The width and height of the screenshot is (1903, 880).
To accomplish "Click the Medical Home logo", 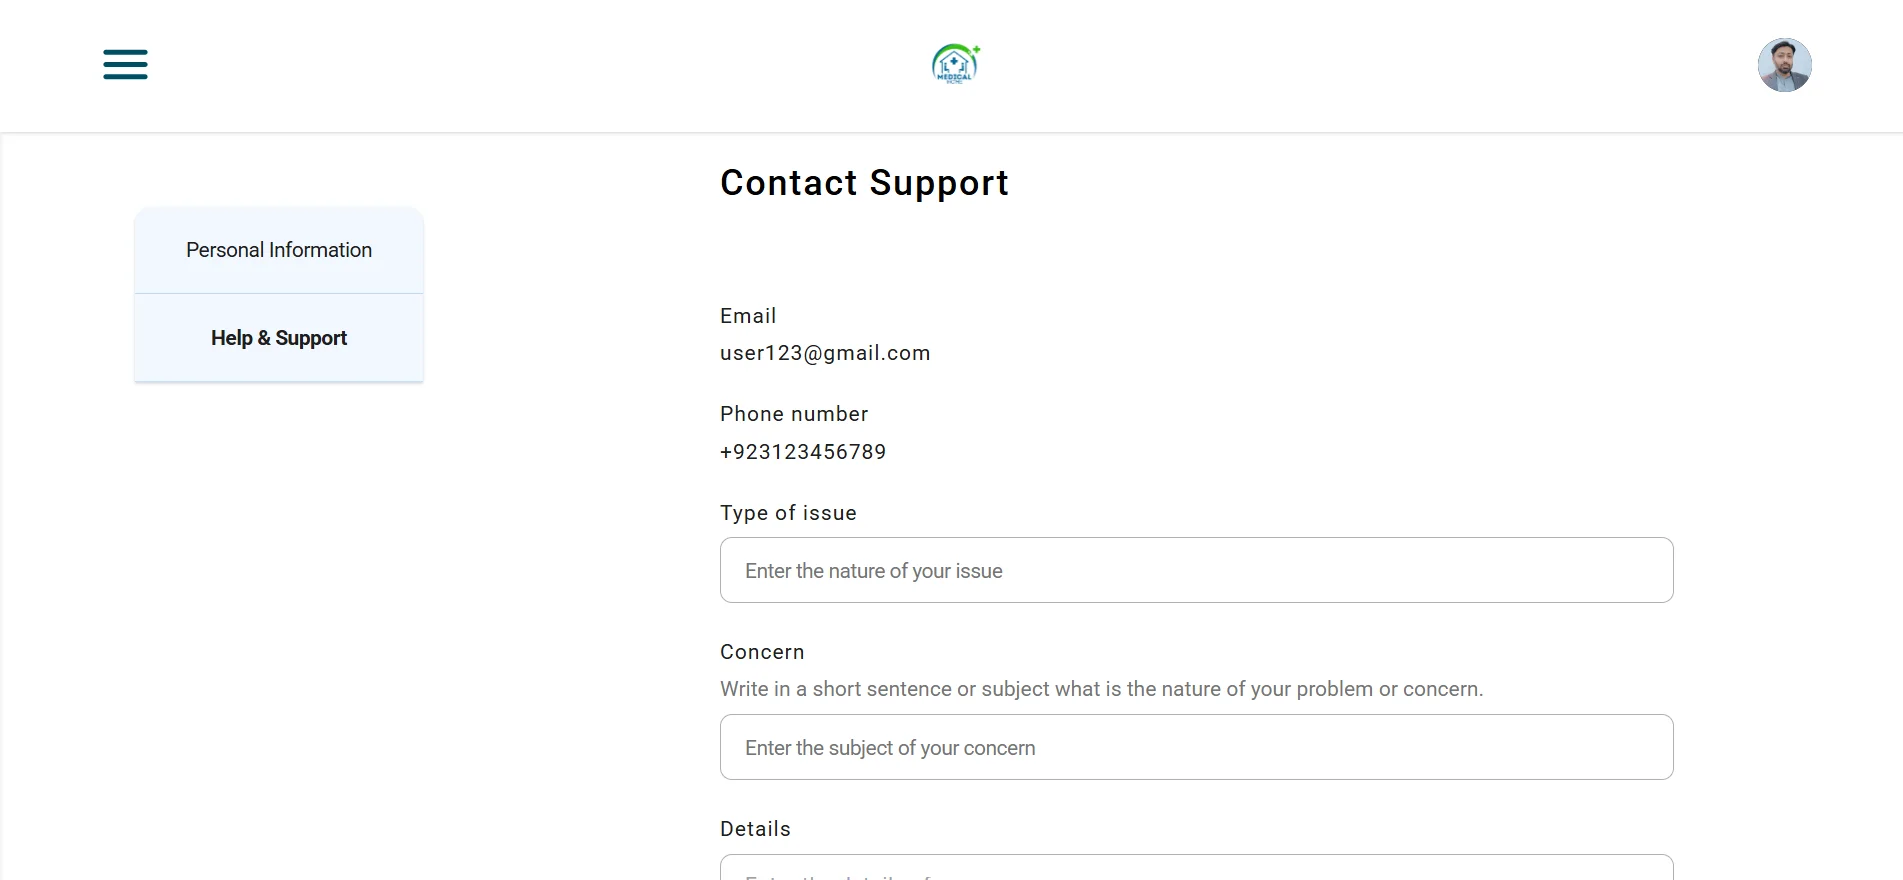I will click(955, 64).
